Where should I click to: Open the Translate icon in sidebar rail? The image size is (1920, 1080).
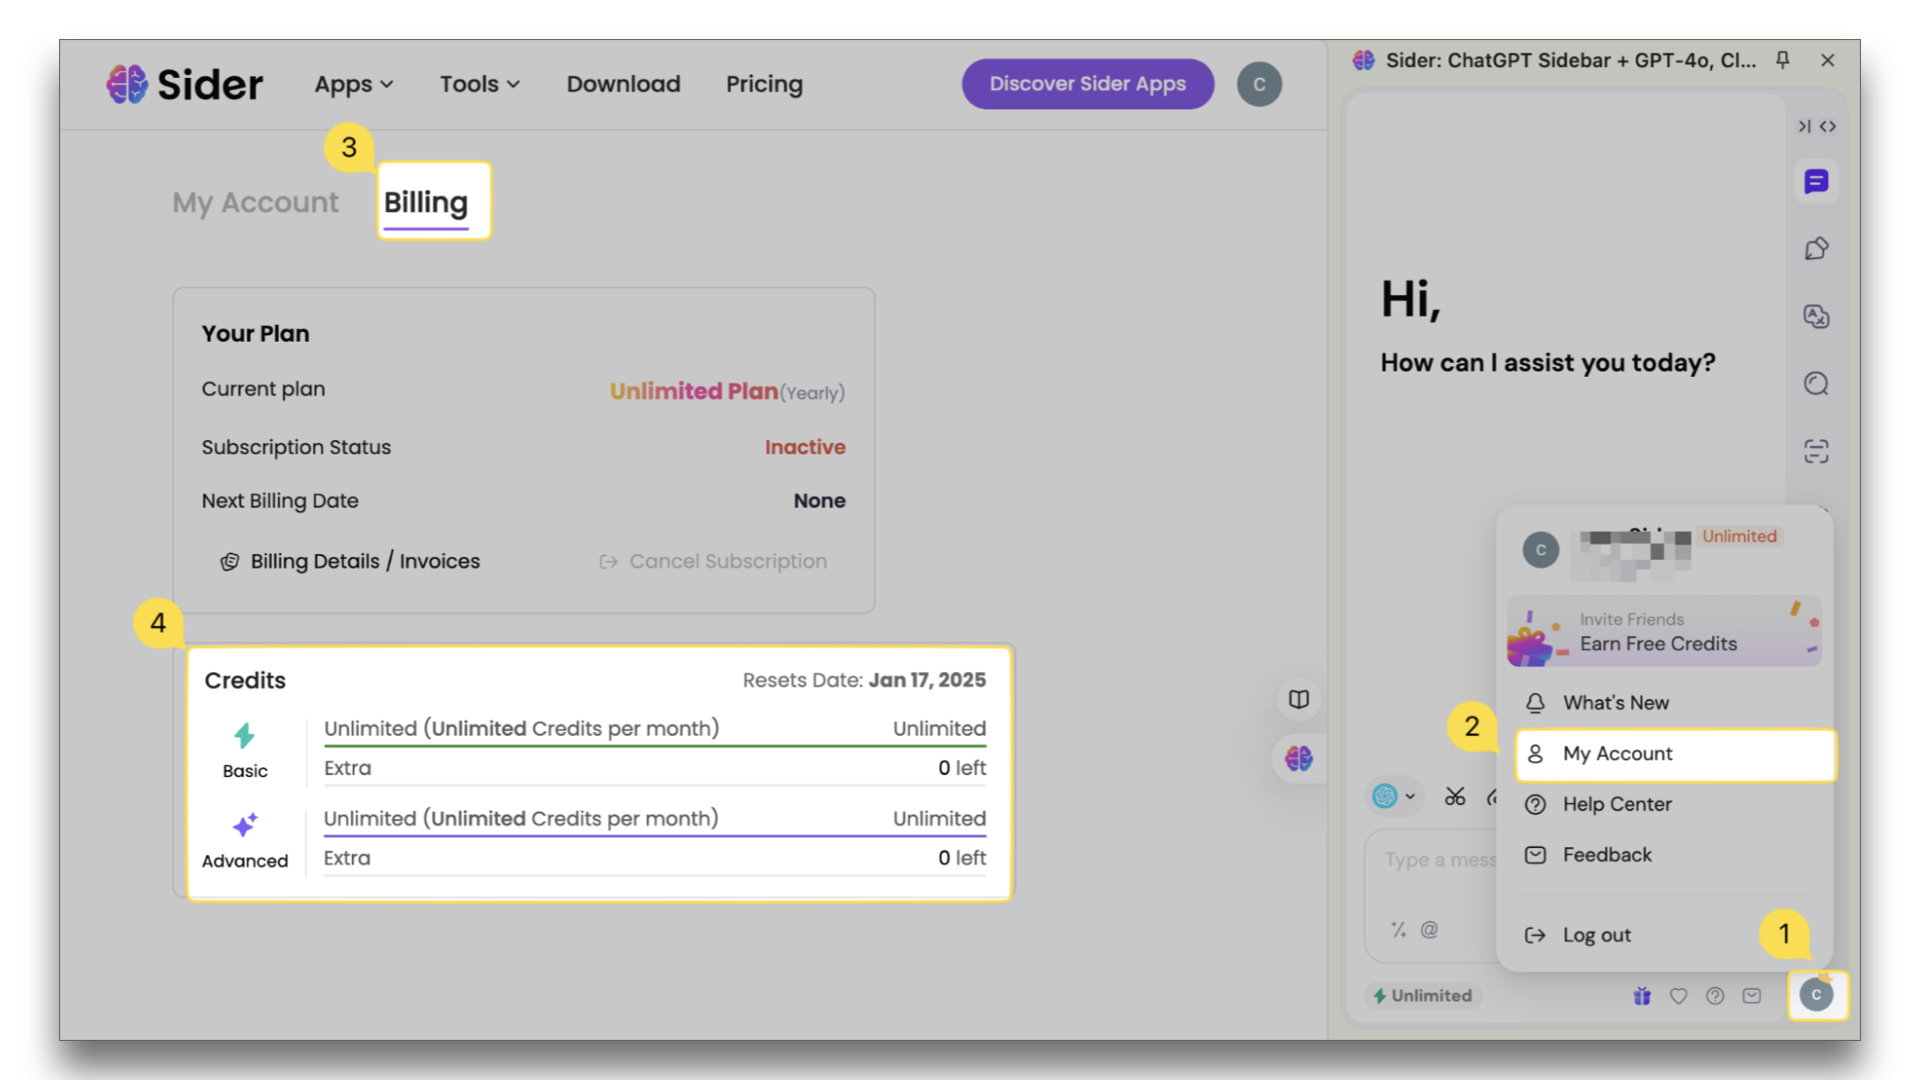(x=1816, y=316)
